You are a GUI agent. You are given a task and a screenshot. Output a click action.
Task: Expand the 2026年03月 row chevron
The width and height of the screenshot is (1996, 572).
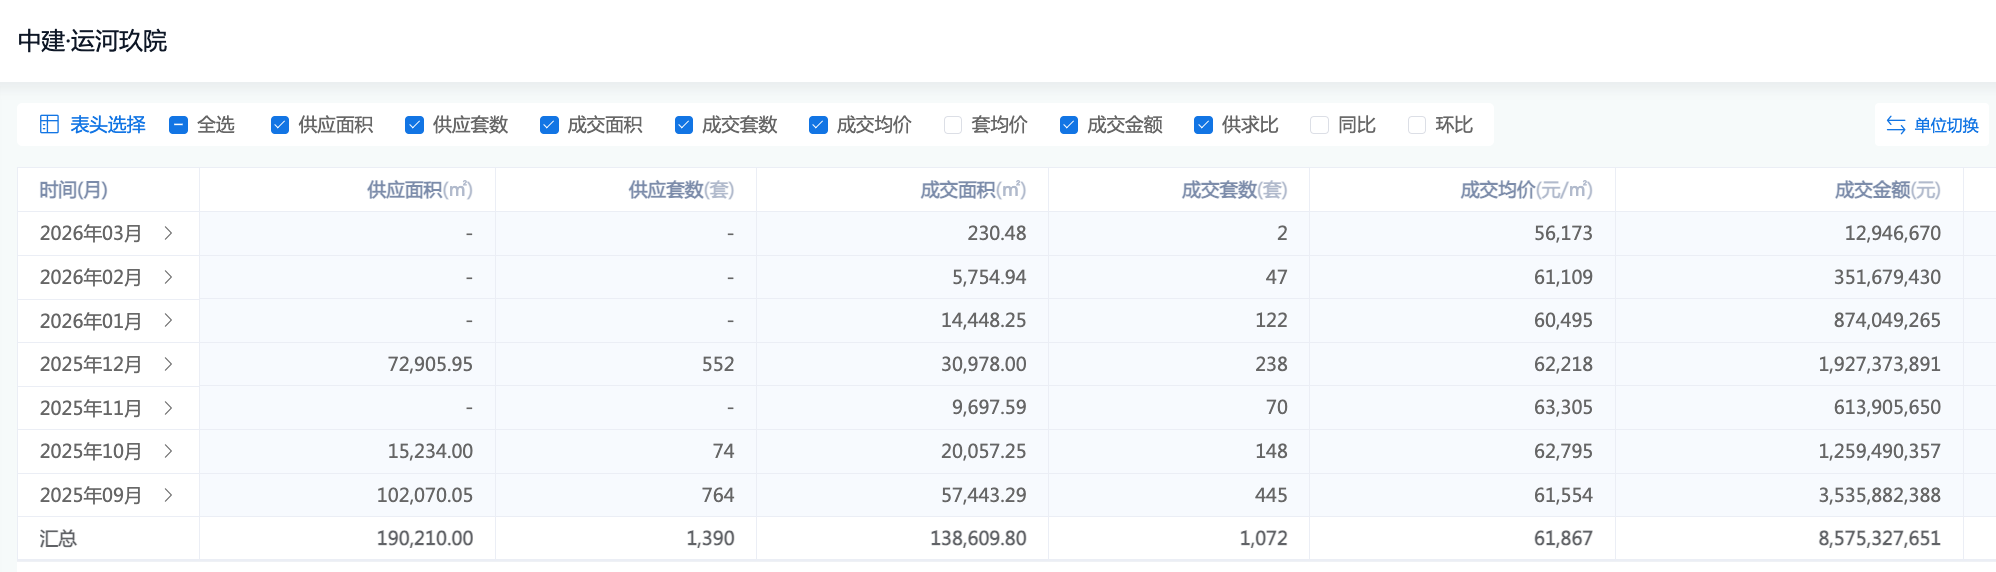click(168, 233)
